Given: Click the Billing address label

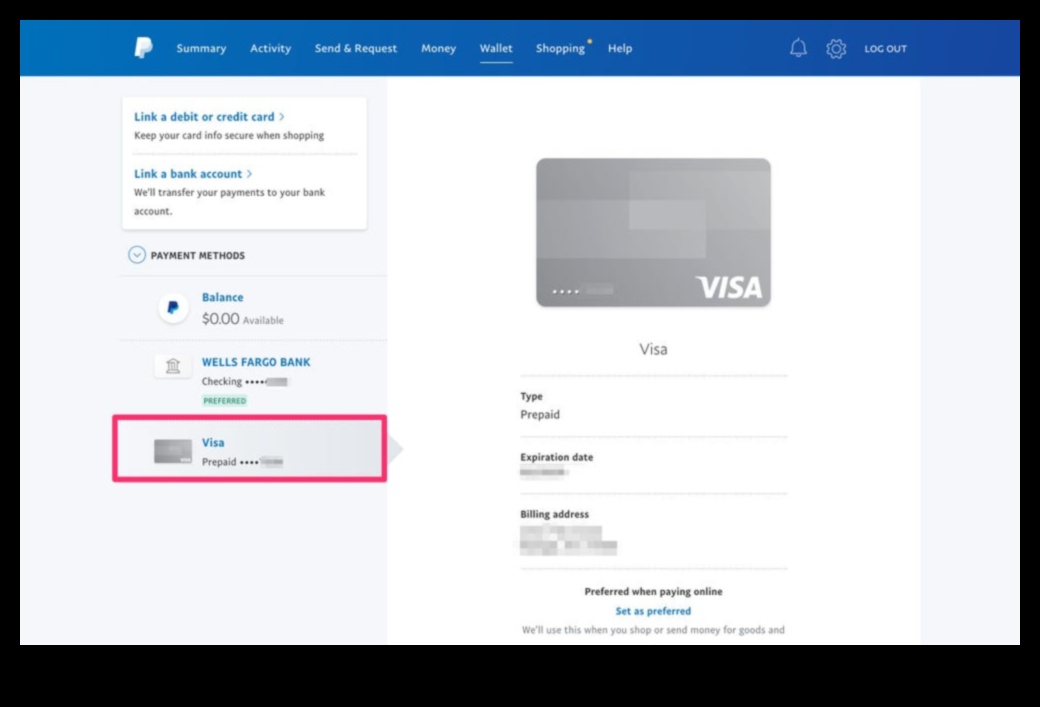Looking at the screenshot, I should tap(554, 514).
